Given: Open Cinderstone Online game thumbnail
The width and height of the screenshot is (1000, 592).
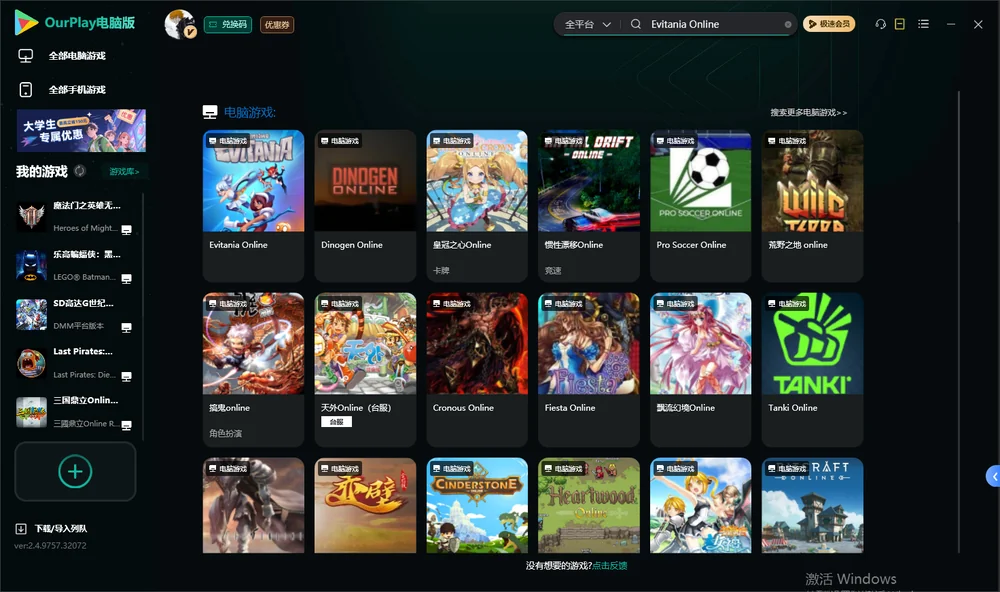Looking at the screenshot, I should tap(477, 505).
